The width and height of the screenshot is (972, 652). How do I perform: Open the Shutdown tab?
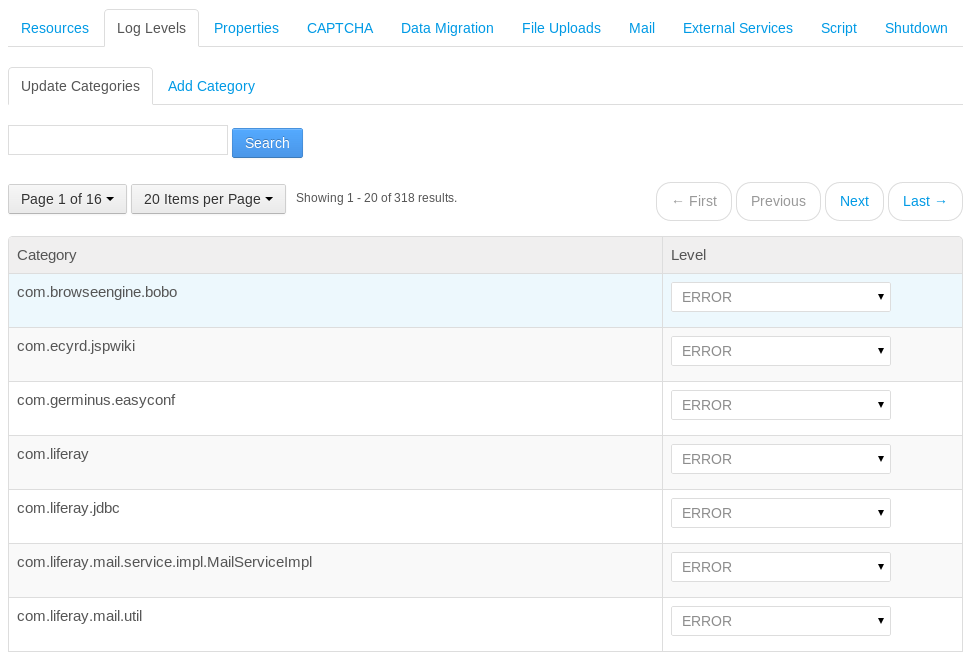[916, 29]
